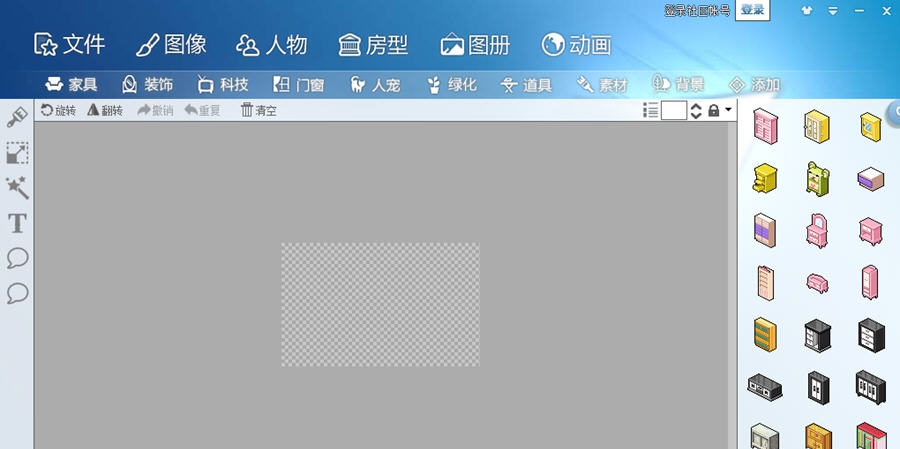900x449 pixels.
Task: Switch to the 素材 category tab
Action: pyautogui.click(x=602, y=85)
